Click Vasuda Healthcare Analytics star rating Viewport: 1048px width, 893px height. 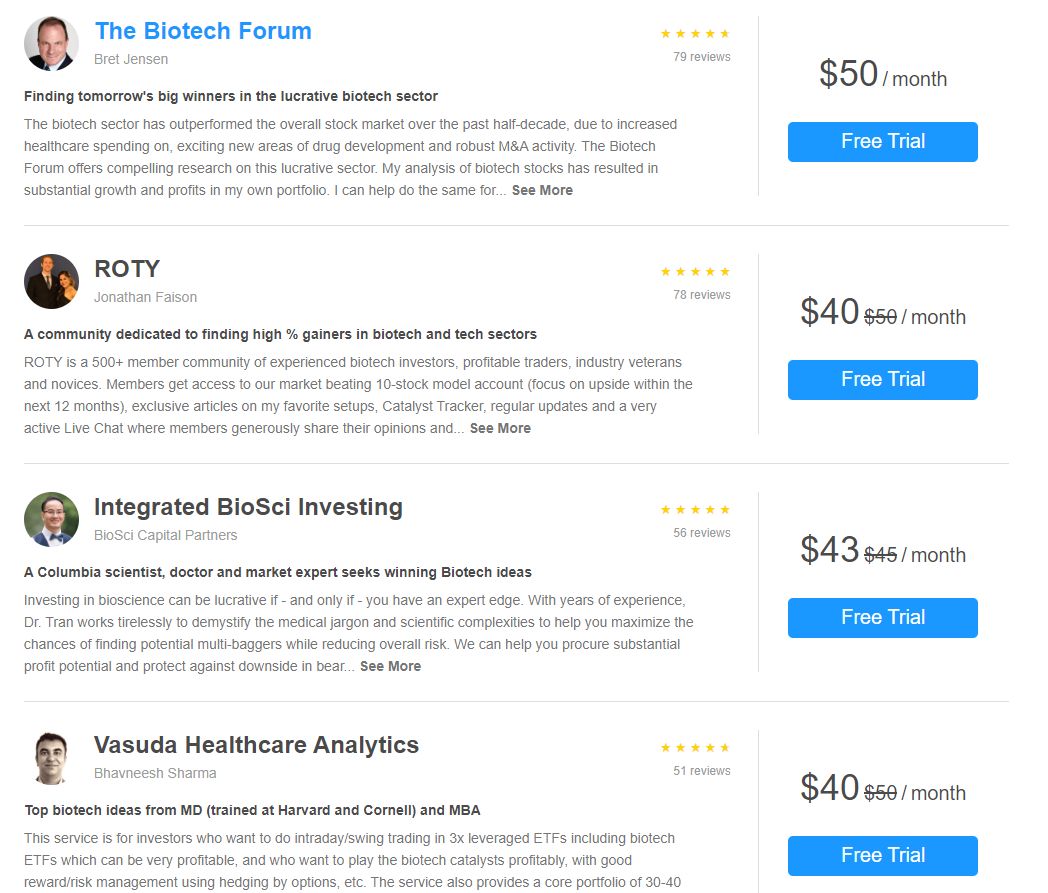pos(695,748)
